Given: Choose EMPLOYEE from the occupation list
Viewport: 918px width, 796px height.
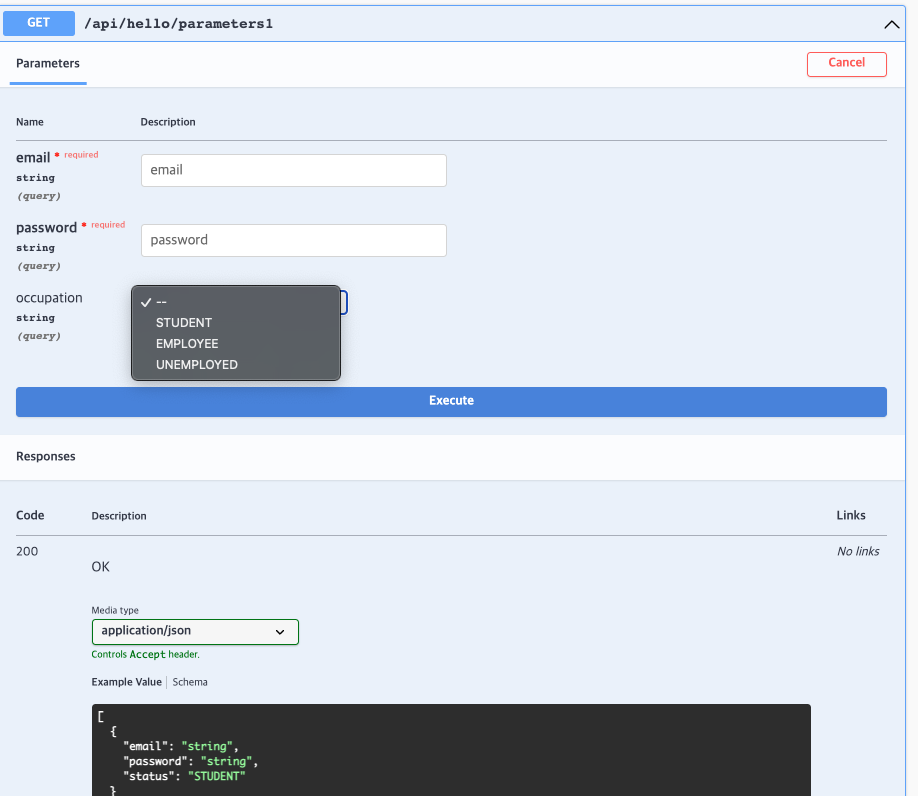Looking at the screenshot, I should [x=187, y=344].
